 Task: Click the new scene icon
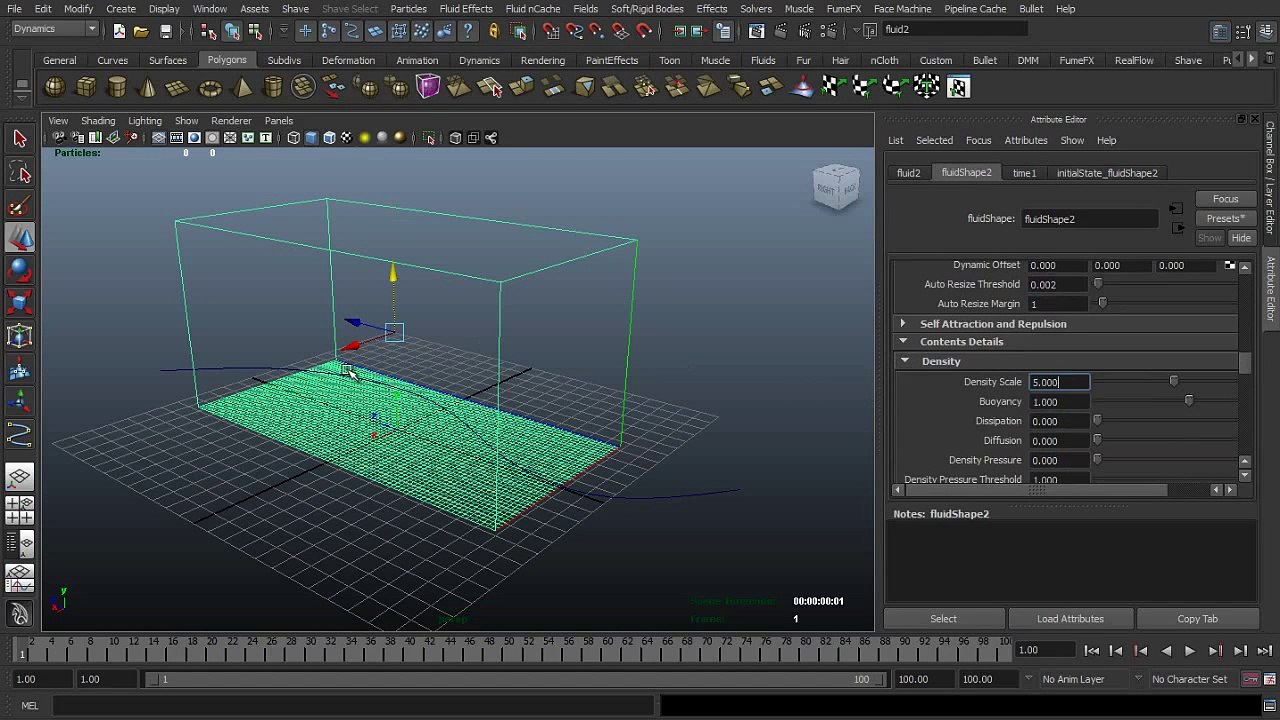click(x=119, y=31)
